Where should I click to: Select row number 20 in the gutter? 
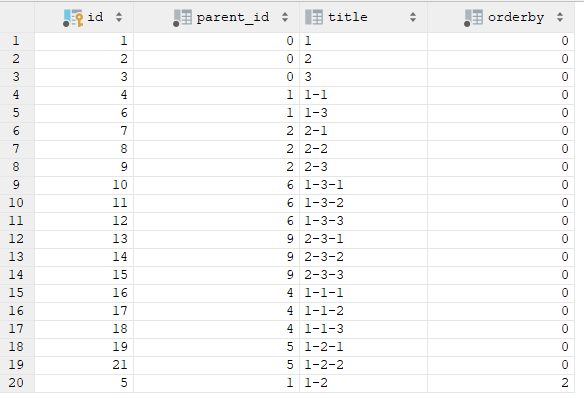point(16,383)
